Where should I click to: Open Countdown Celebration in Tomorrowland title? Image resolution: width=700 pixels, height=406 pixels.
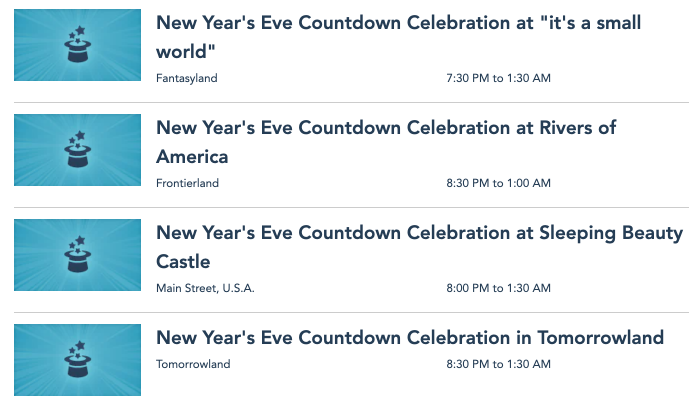[410, 337]
